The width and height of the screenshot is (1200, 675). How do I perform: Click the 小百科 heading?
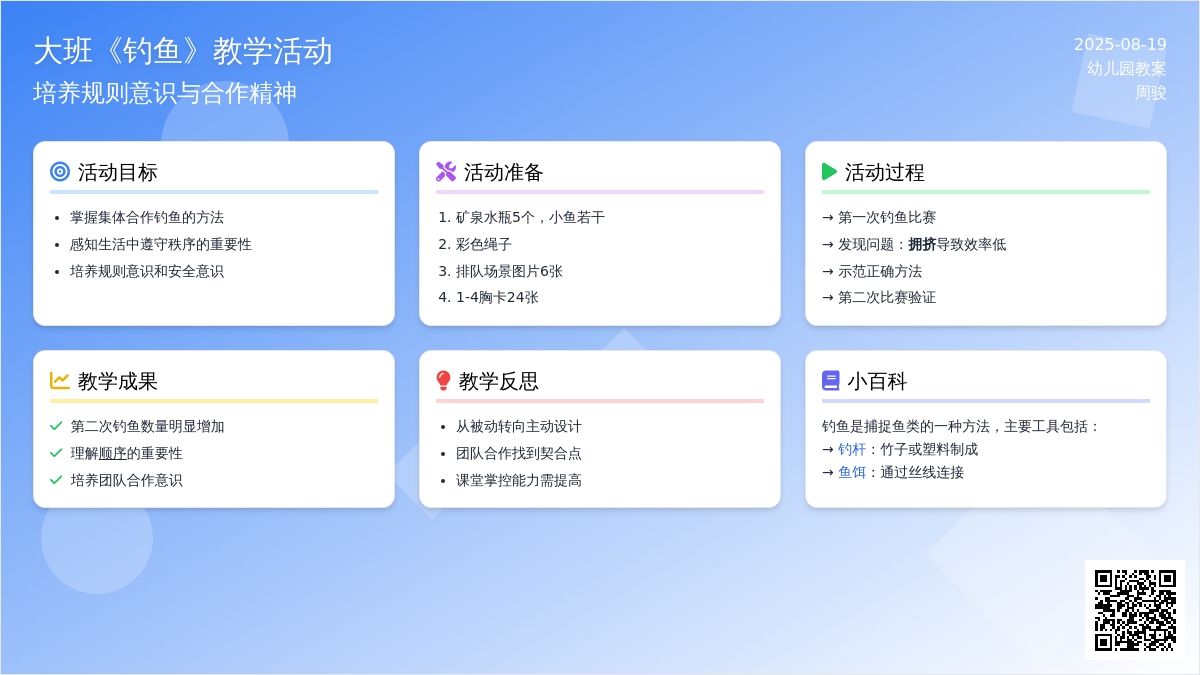[877, 381]
